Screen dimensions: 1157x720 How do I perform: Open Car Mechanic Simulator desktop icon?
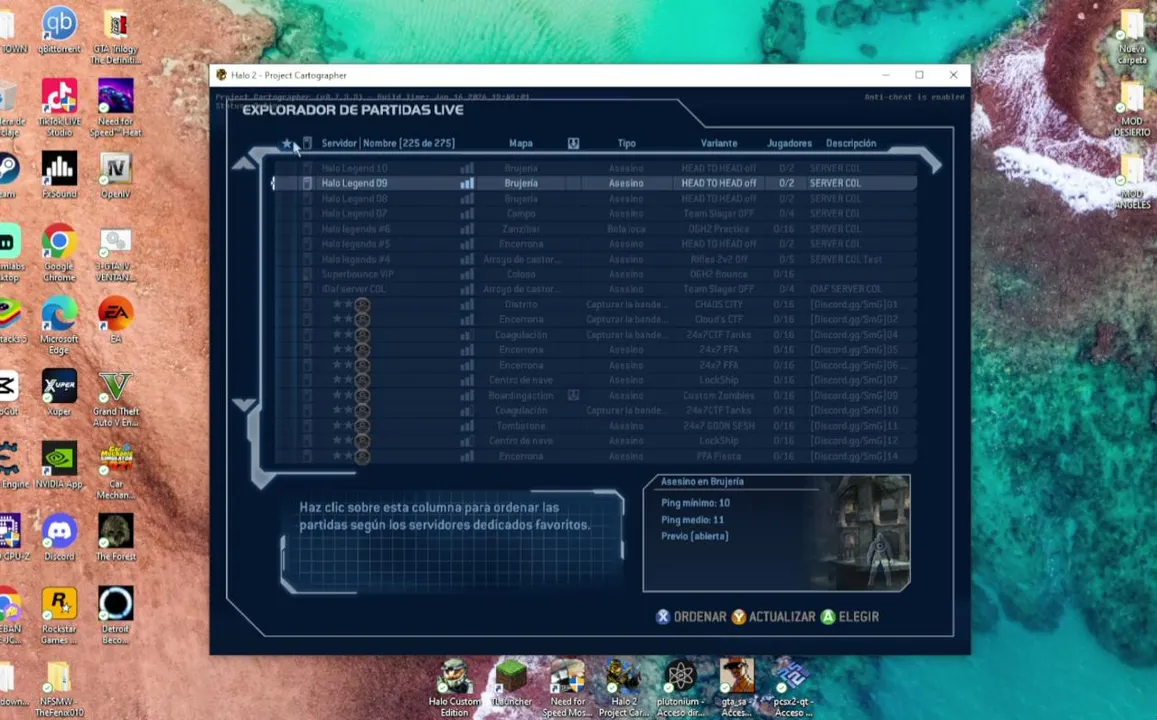click(x=116, y=471)
